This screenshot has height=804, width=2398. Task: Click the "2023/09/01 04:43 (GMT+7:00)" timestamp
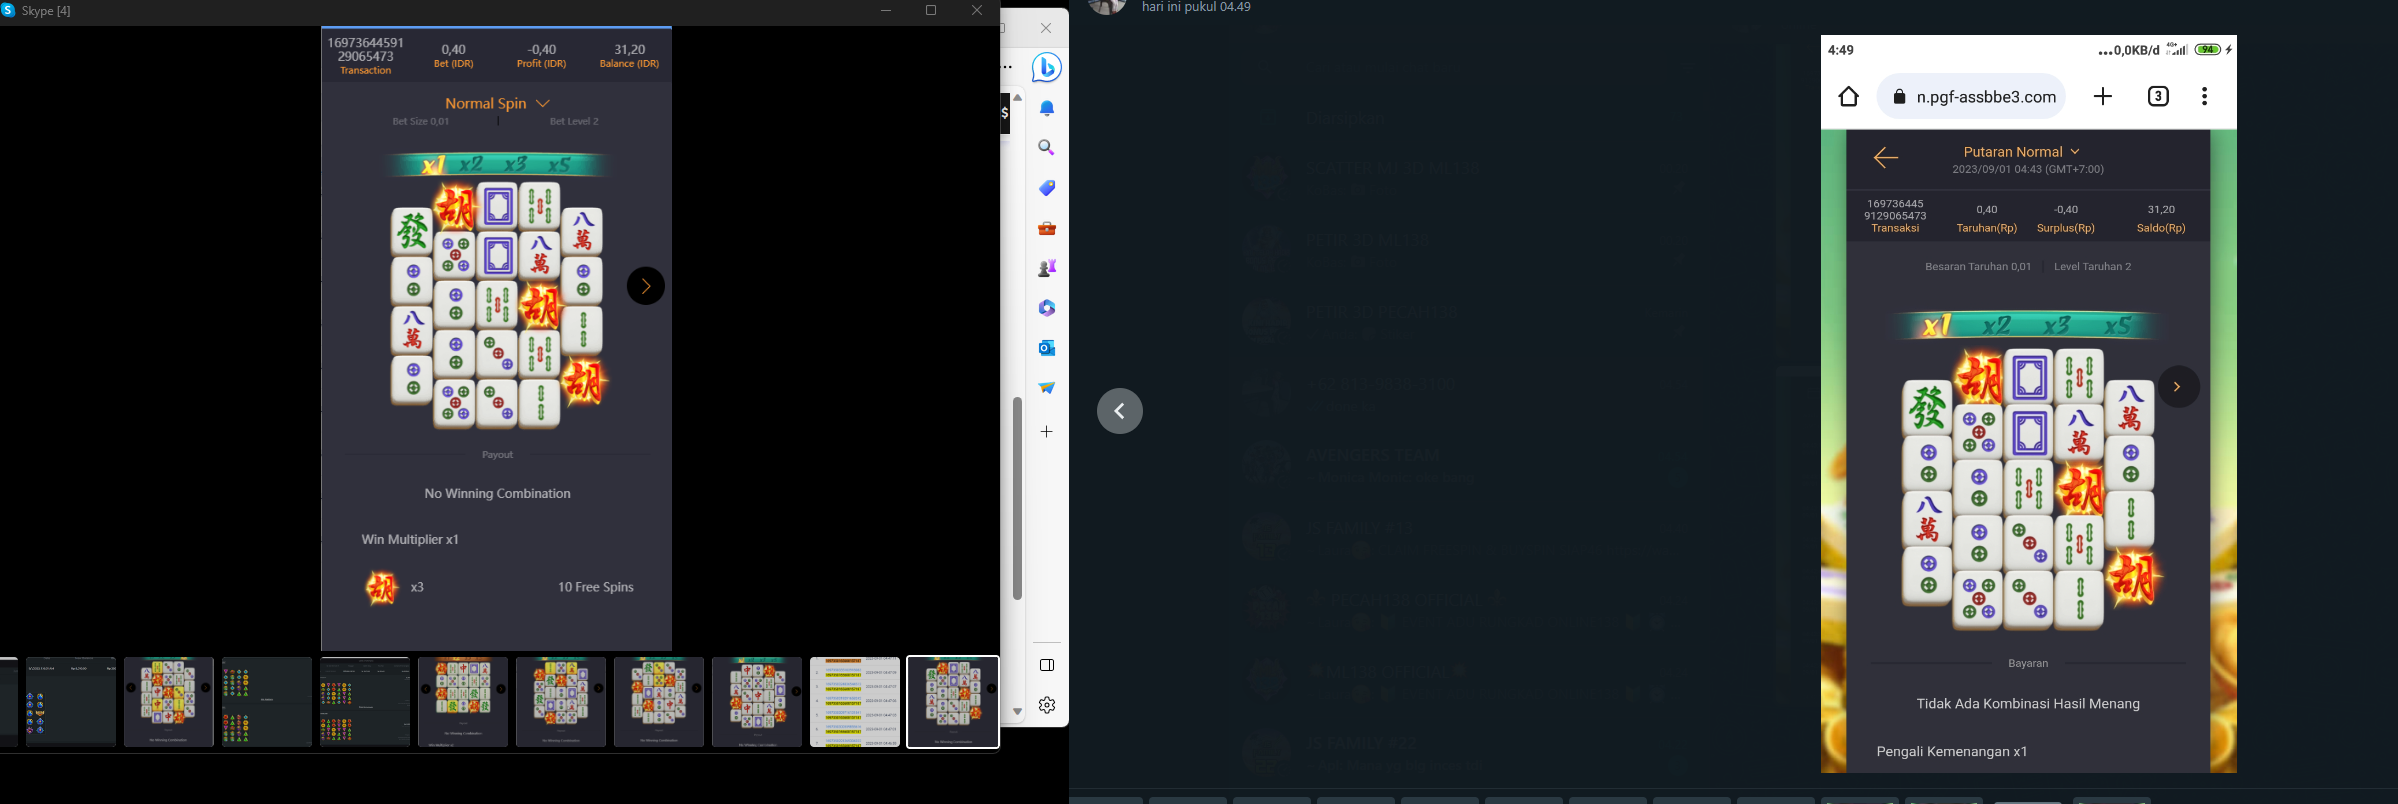(2028, 170)
